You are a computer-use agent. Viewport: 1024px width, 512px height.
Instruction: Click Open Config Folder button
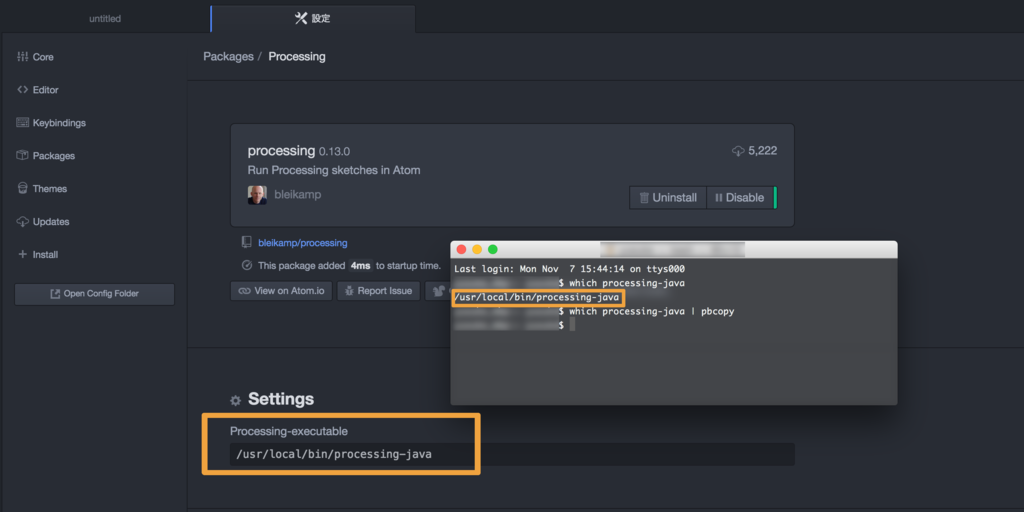point(95,294)
